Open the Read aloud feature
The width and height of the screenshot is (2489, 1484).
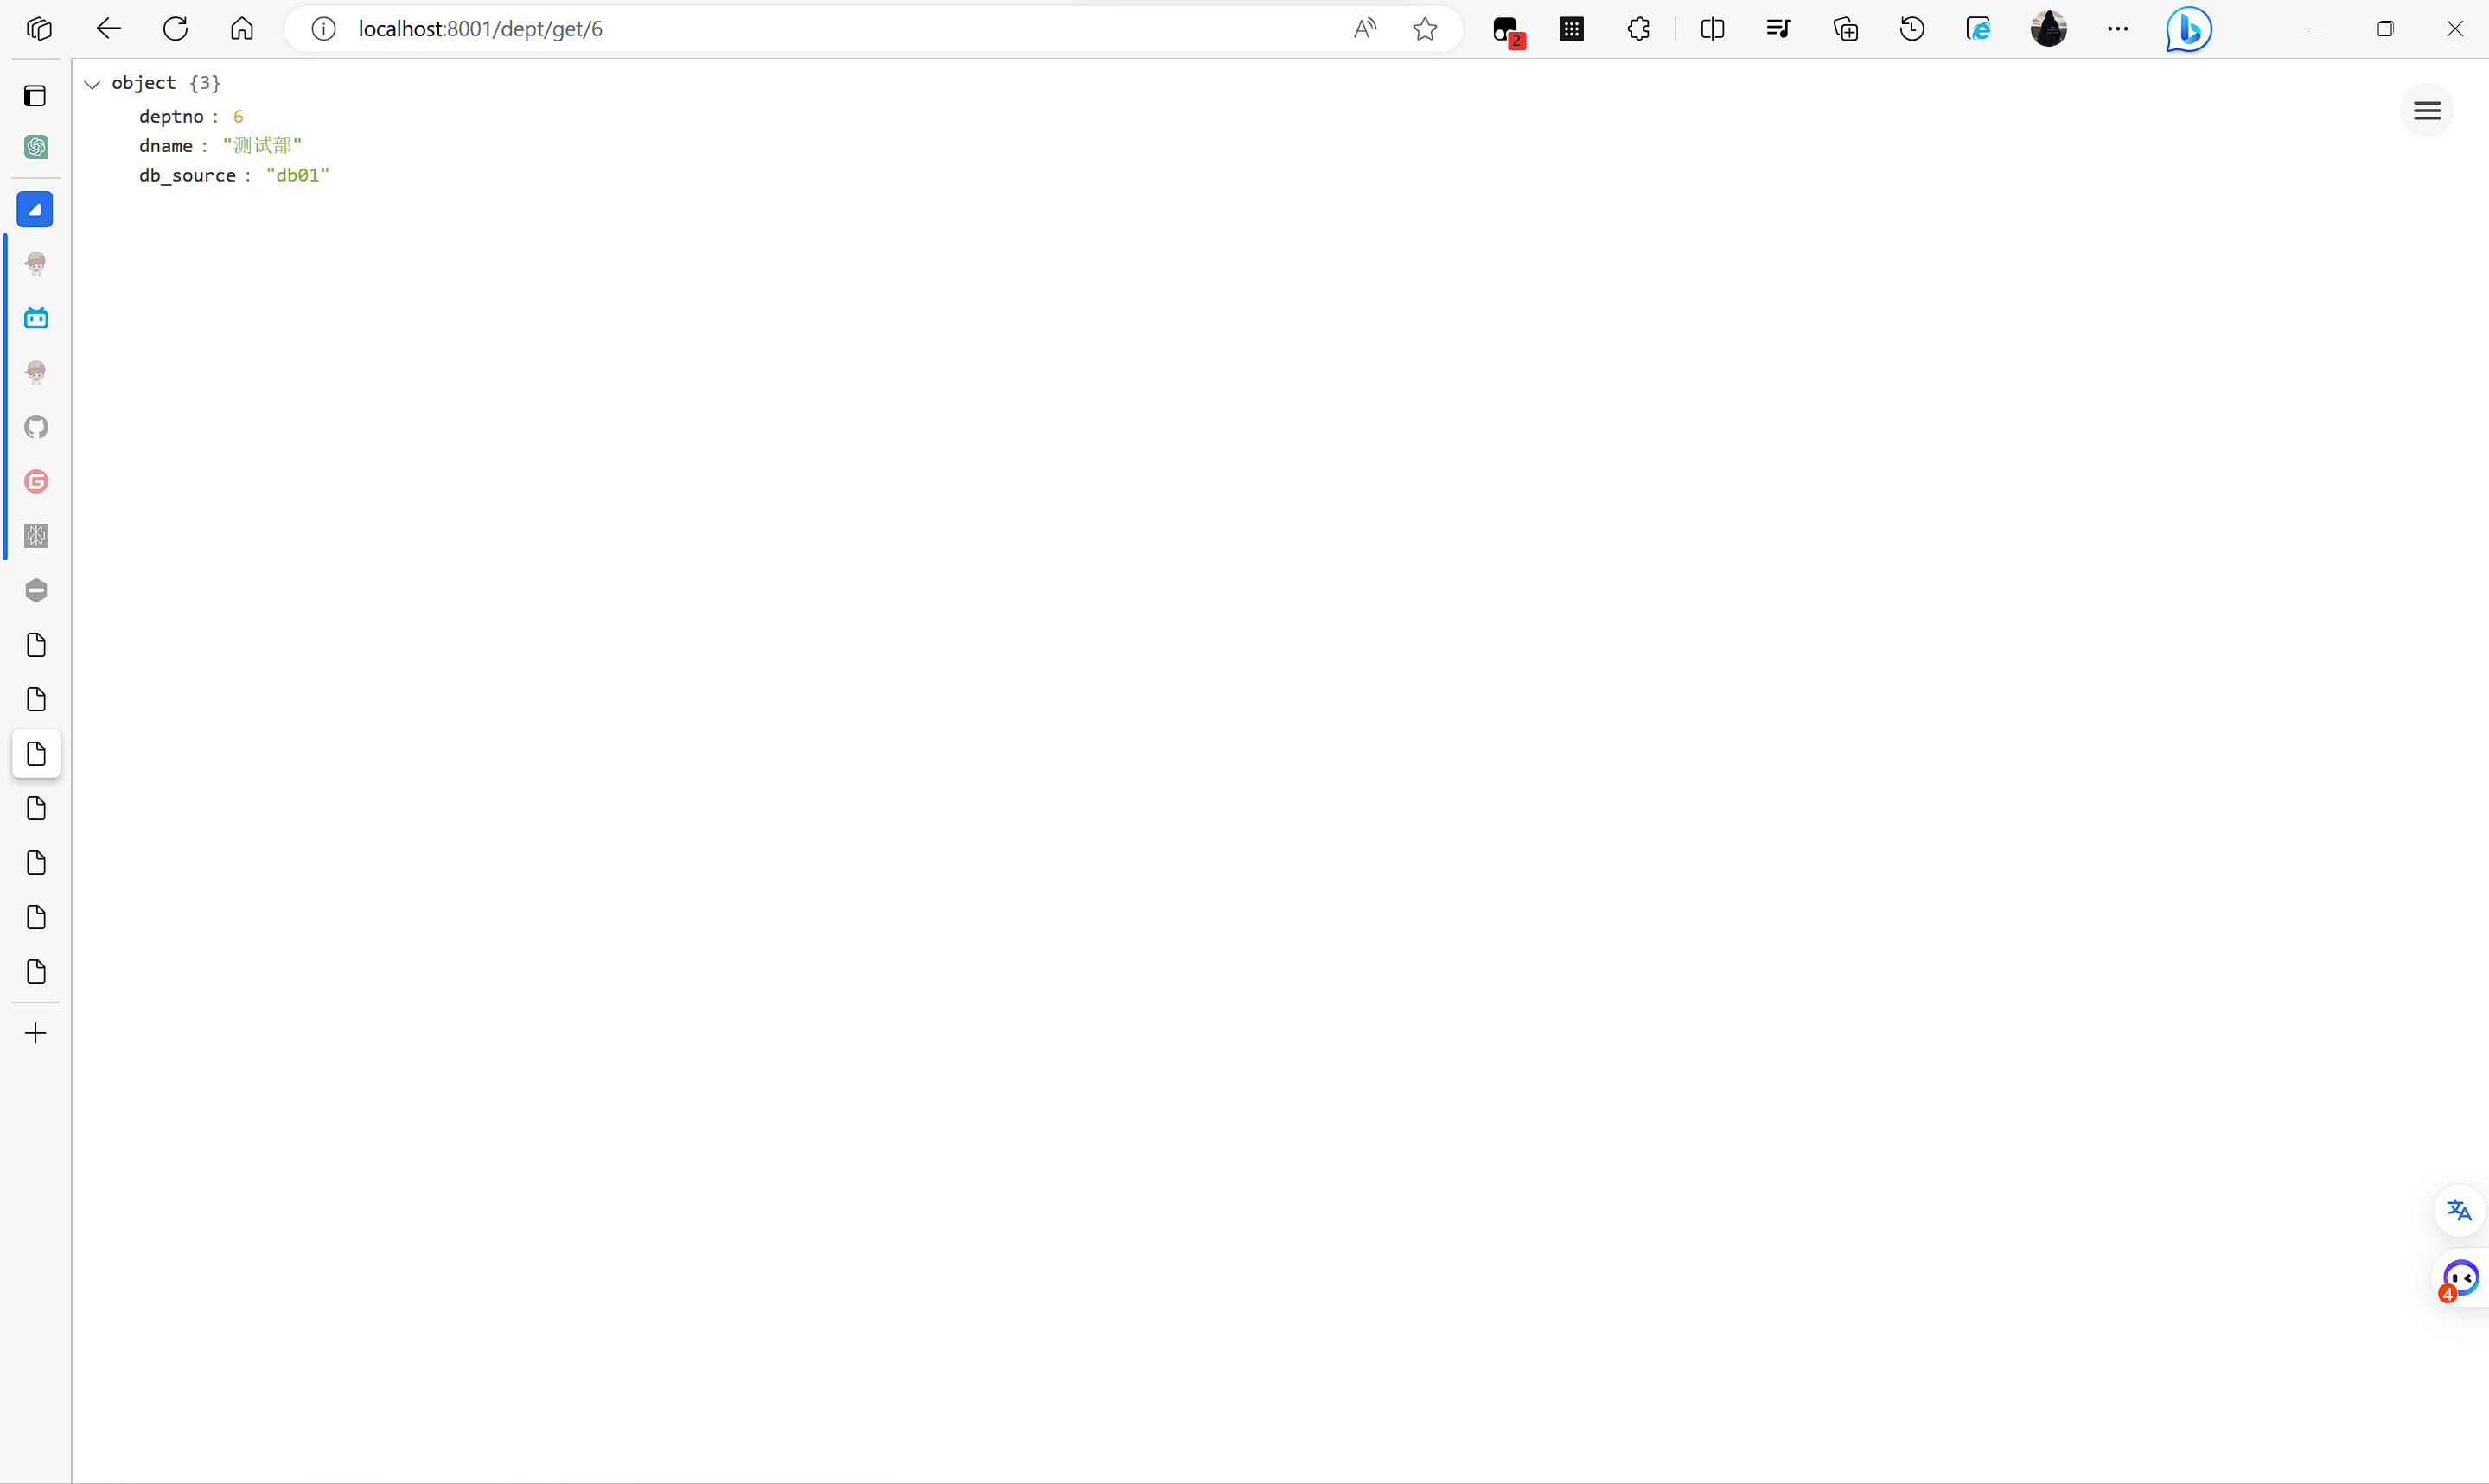(1364, 29)
